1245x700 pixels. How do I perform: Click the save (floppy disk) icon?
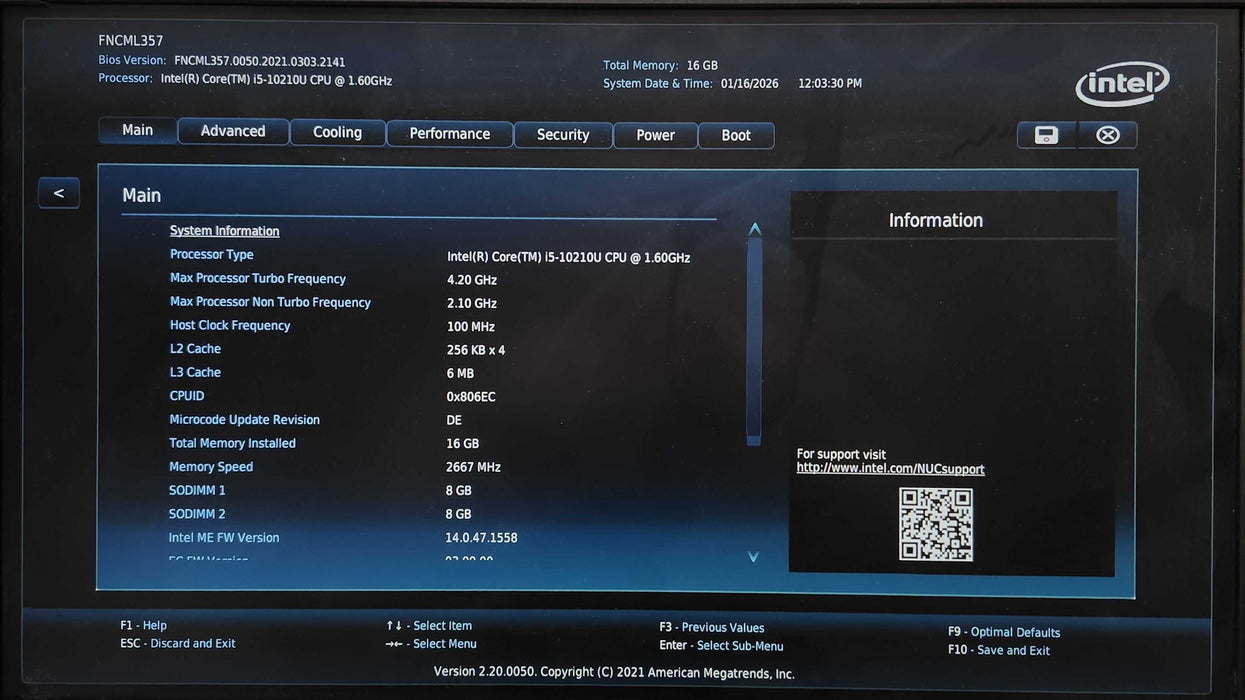click(1046, 135)
